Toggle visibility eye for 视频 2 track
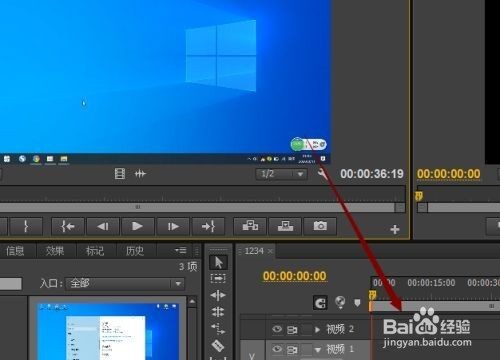This screenshot has height=360, width=500. 277,329
